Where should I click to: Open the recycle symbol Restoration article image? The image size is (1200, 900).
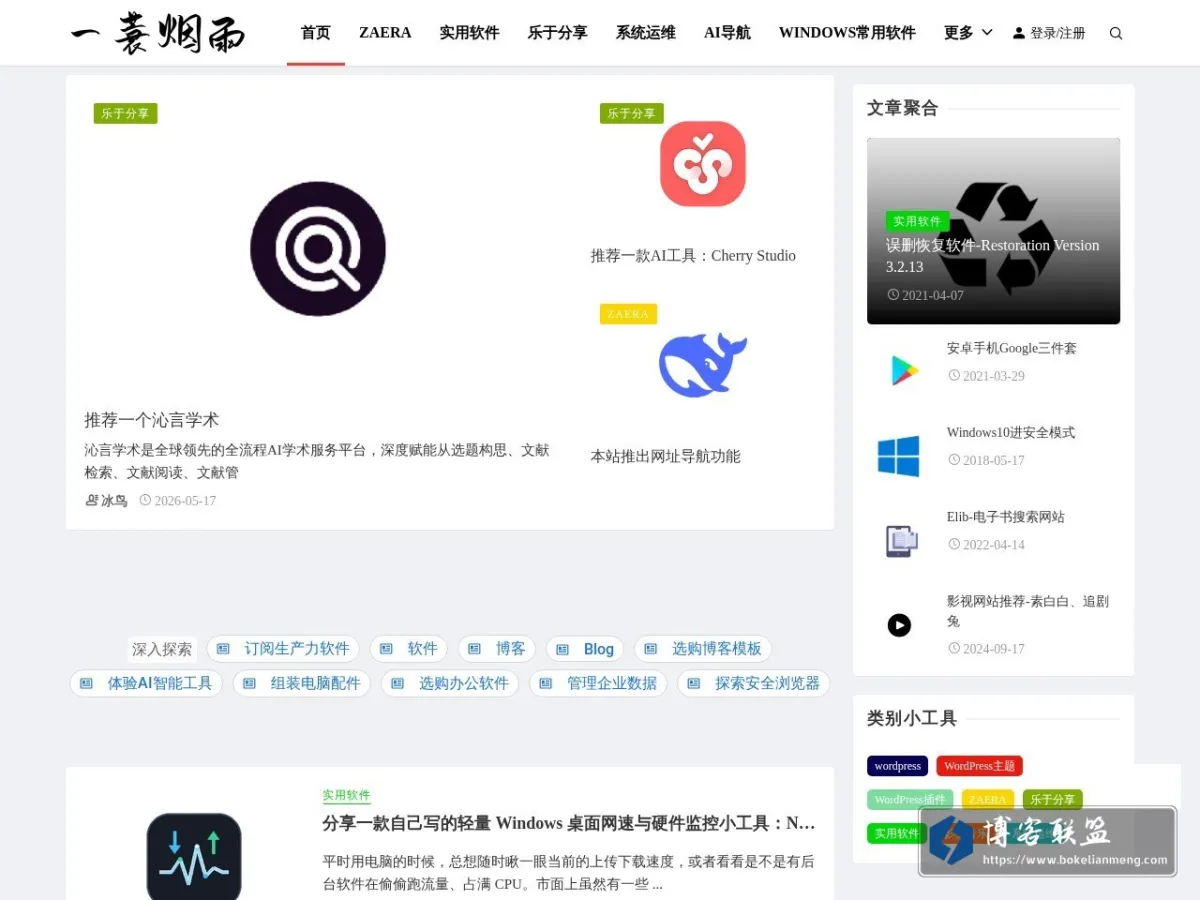(993, 231)
